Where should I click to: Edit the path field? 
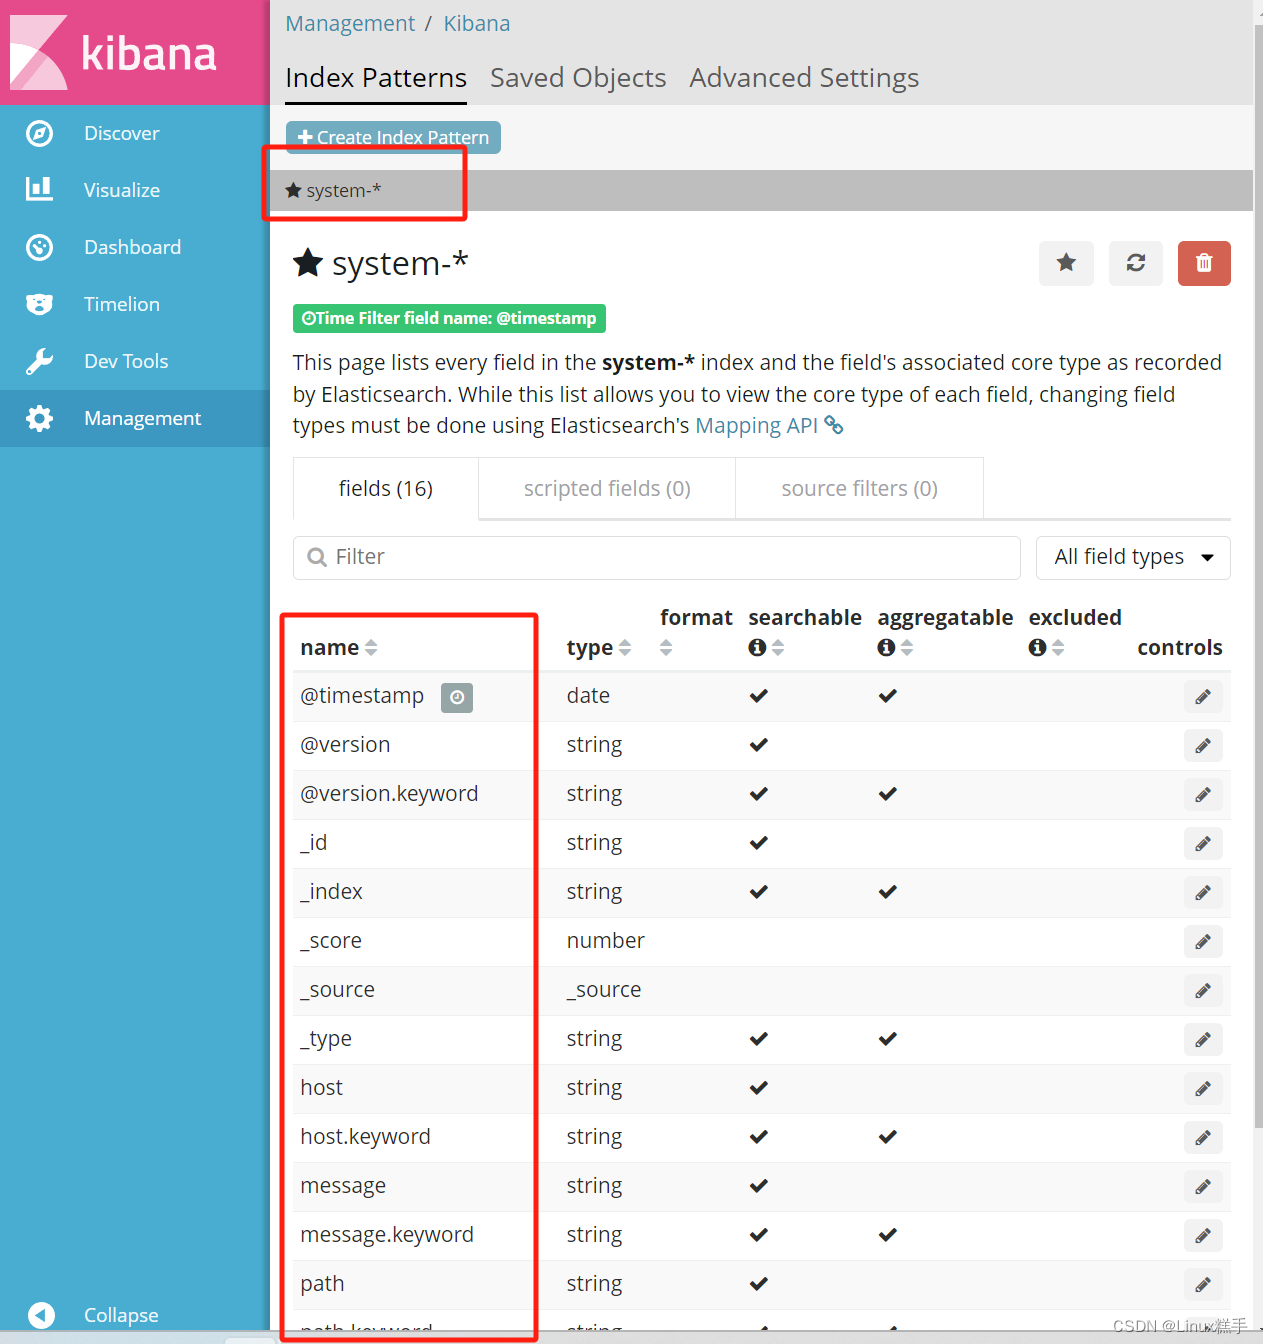coord(1203,1285)
